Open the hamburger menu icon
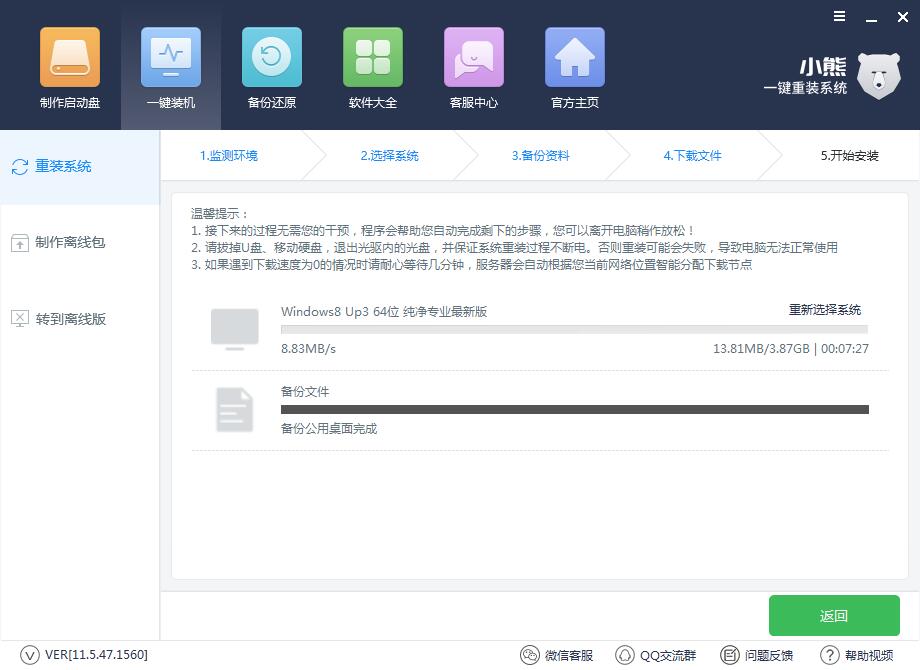 coord(838,16)
